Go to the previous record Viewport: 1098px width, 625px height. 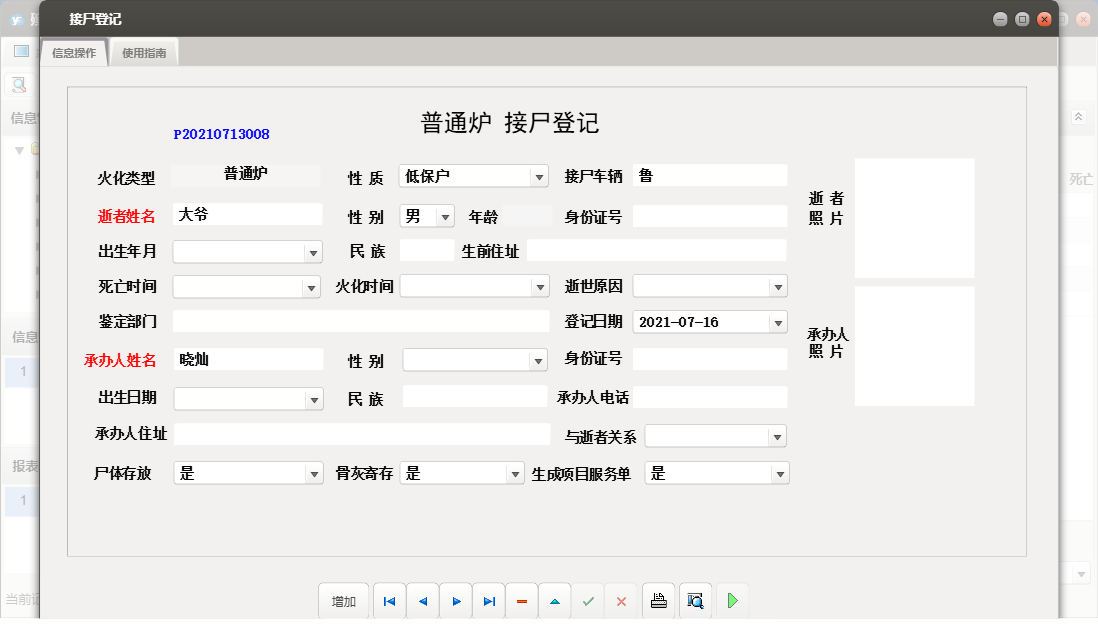422,600
